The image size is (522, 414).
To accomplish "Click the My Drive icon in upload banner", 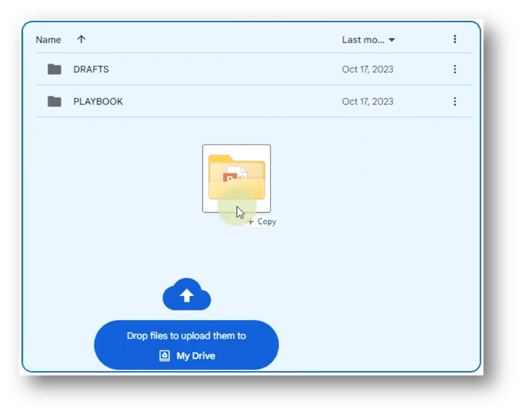I will [x=164, y=356].
